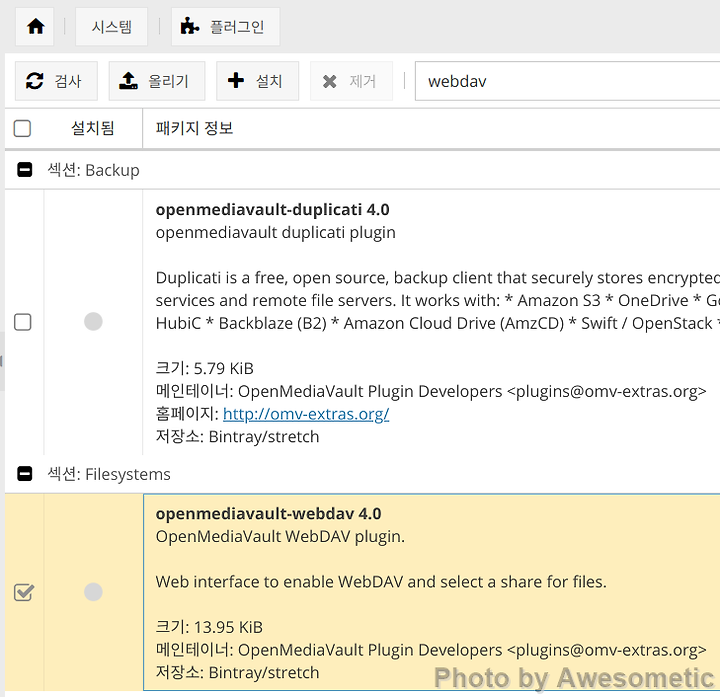Click the 검사 refresh arrows icon
The image size is (720, 697).
point(35,81)
